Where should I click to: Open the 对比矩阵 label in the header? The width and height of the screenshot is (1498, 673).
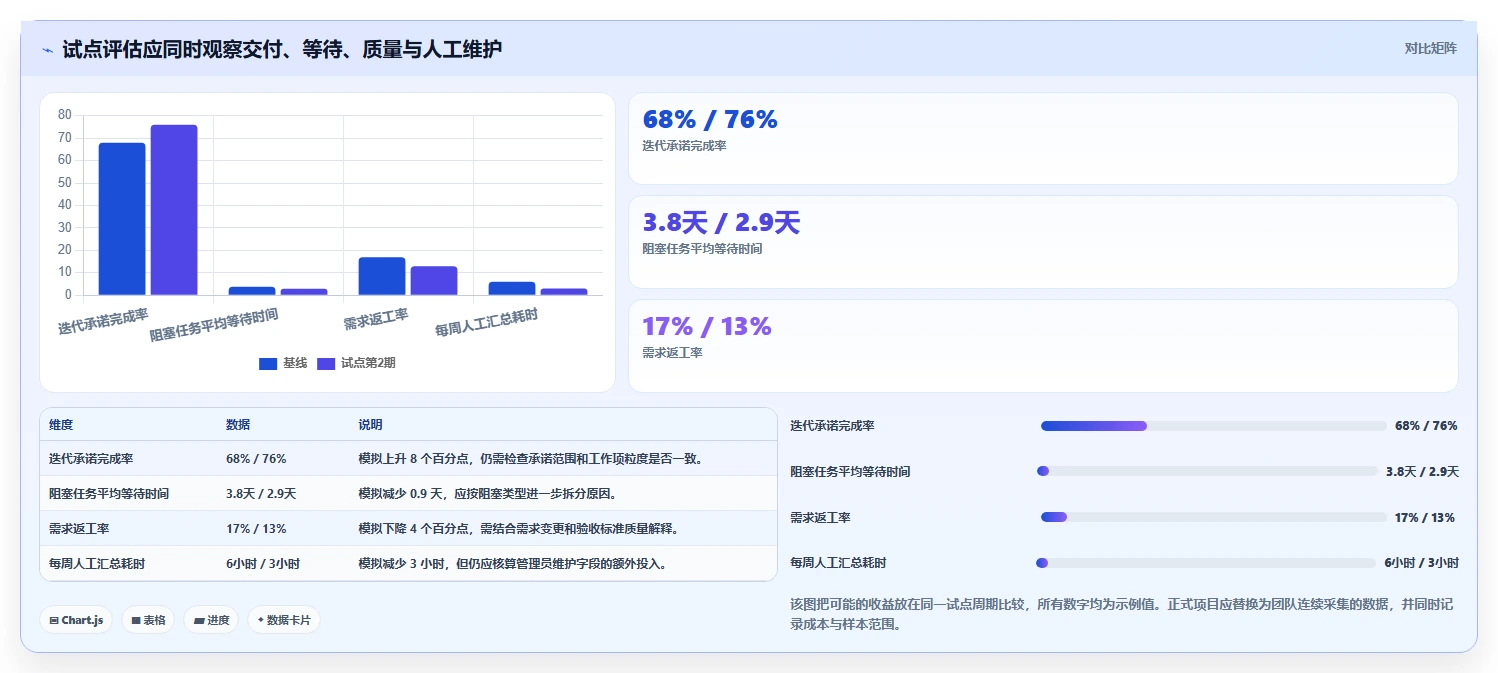pos(1430,48)
